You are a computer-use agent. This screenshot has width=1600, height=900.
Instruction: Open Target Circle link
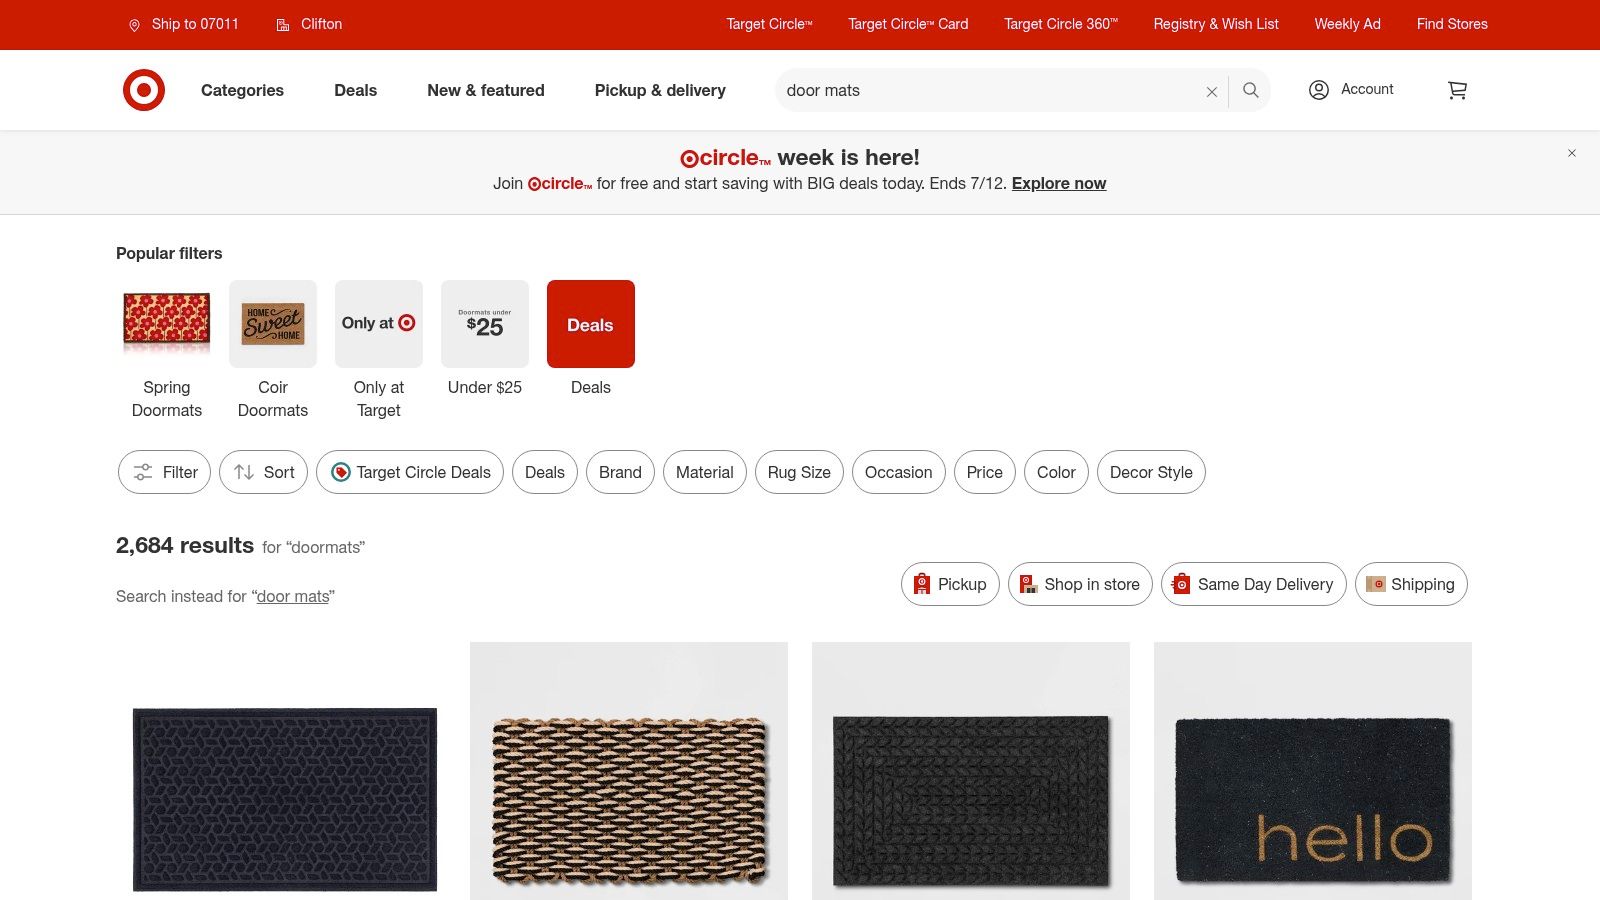click(769, 24)
